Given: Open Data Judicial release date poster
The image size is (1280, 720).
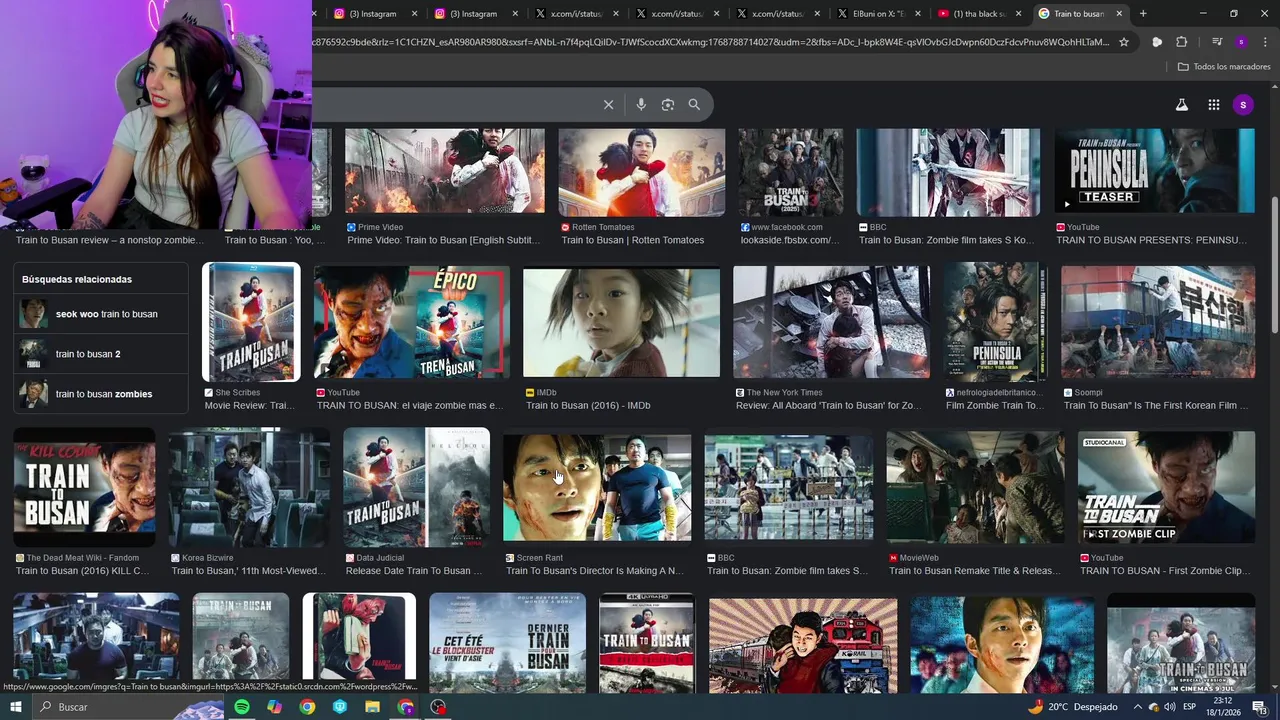Looking at the screenshot, I should click(416, 486).
